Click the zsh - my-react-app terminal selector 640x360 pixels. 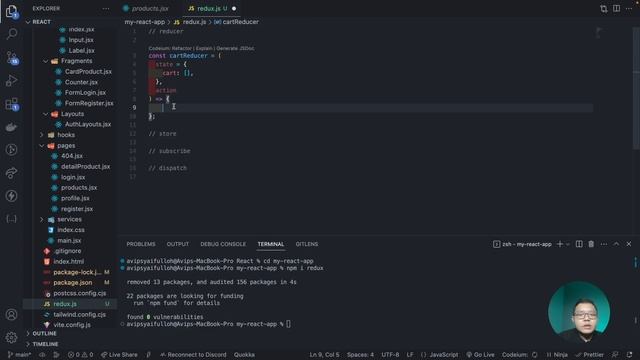coord(522,244)
